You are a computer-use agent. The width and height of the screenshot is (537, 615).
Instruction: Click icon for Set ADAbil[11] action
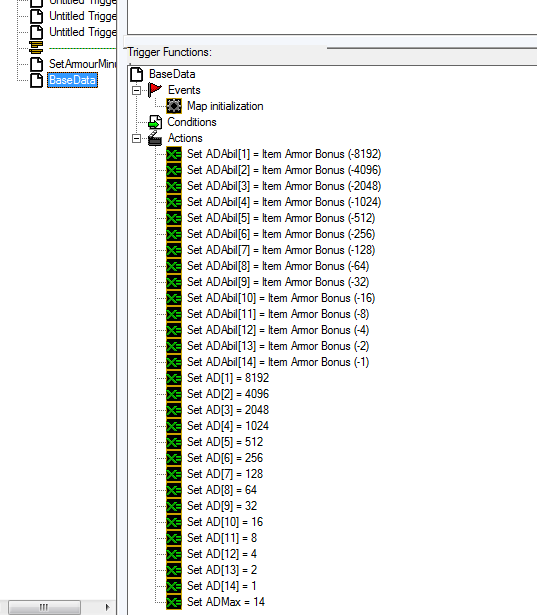[174, 314]
